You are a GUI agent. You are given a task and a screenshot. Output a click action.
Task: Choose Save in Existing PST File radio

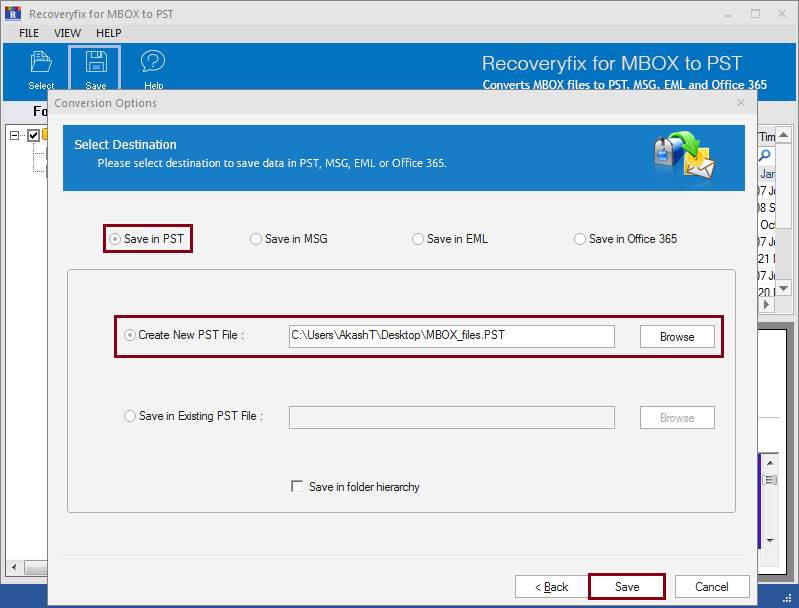point(130,416)
